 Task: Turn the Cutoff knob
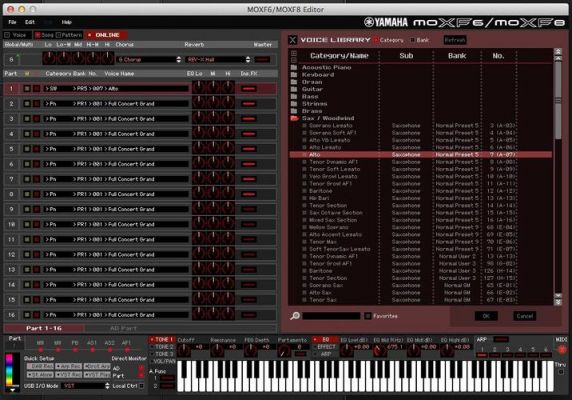pos(183,350)
